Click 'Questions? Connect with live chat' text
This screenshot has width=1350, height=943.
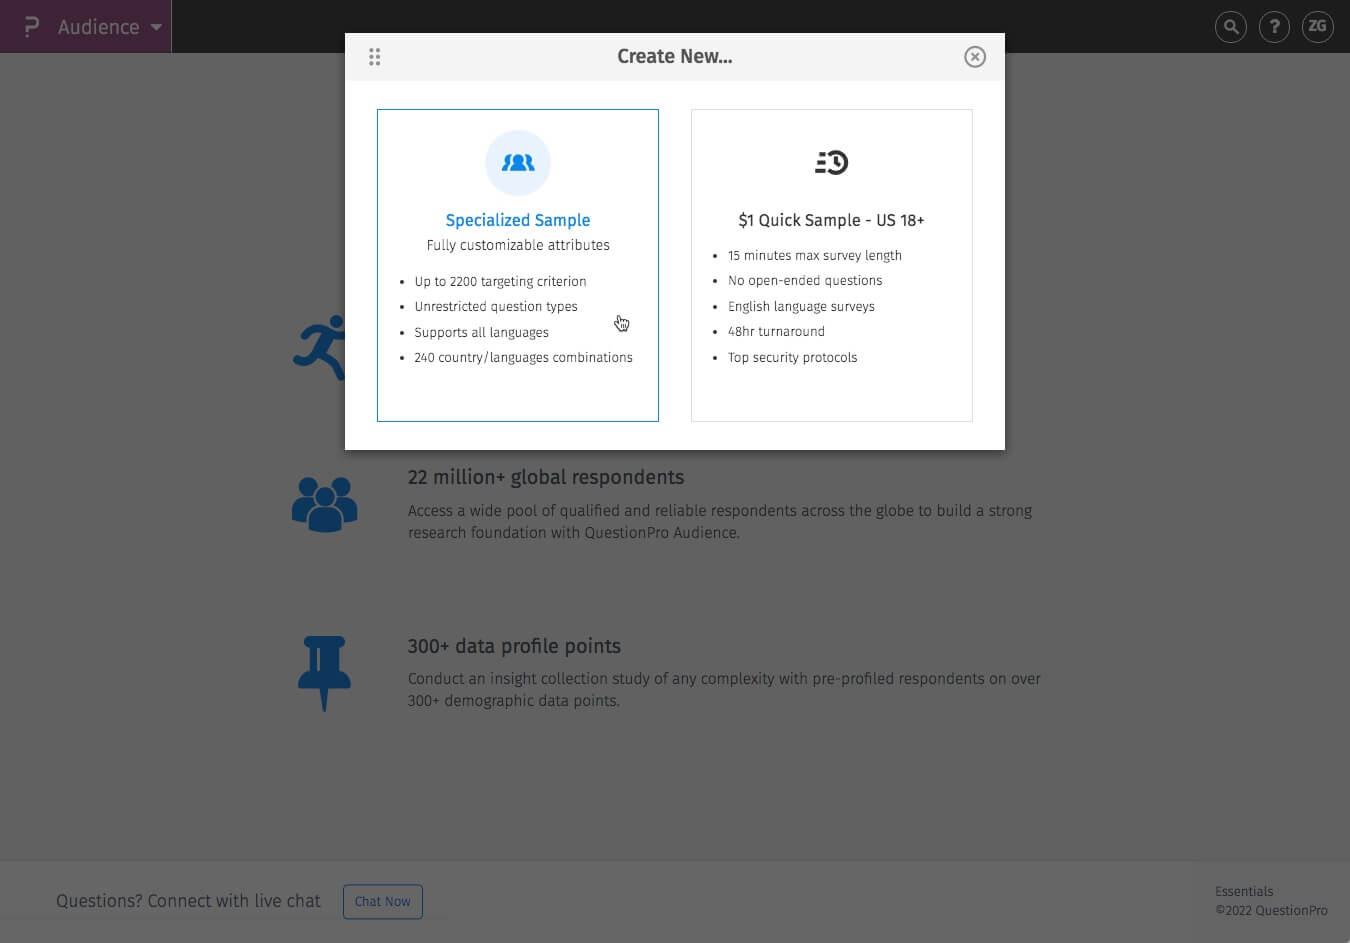click(x=188, y=901)
